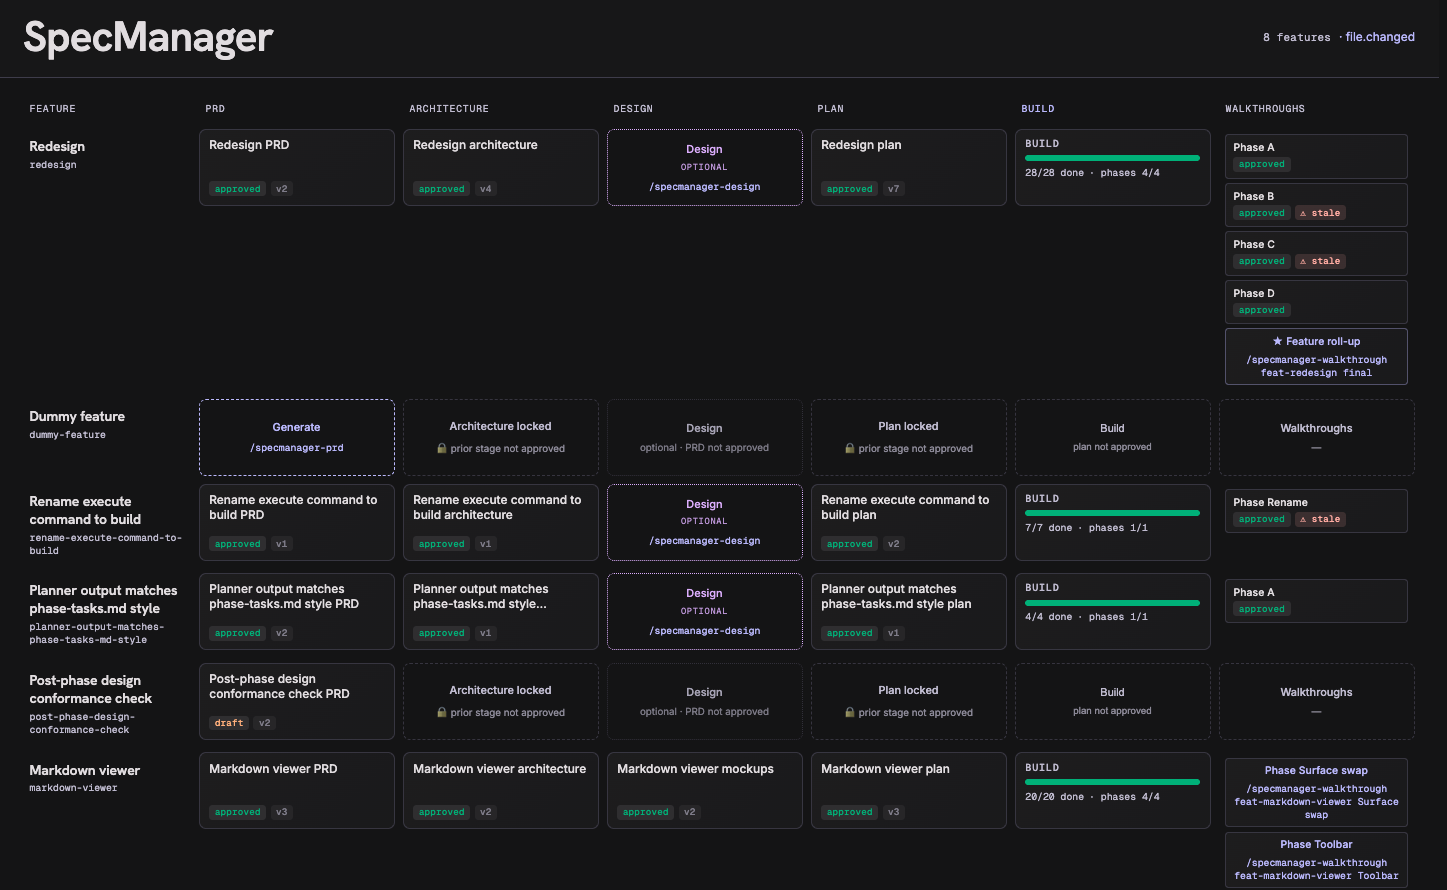Open the Phase B walkthrough card

tap(1316, 205)
